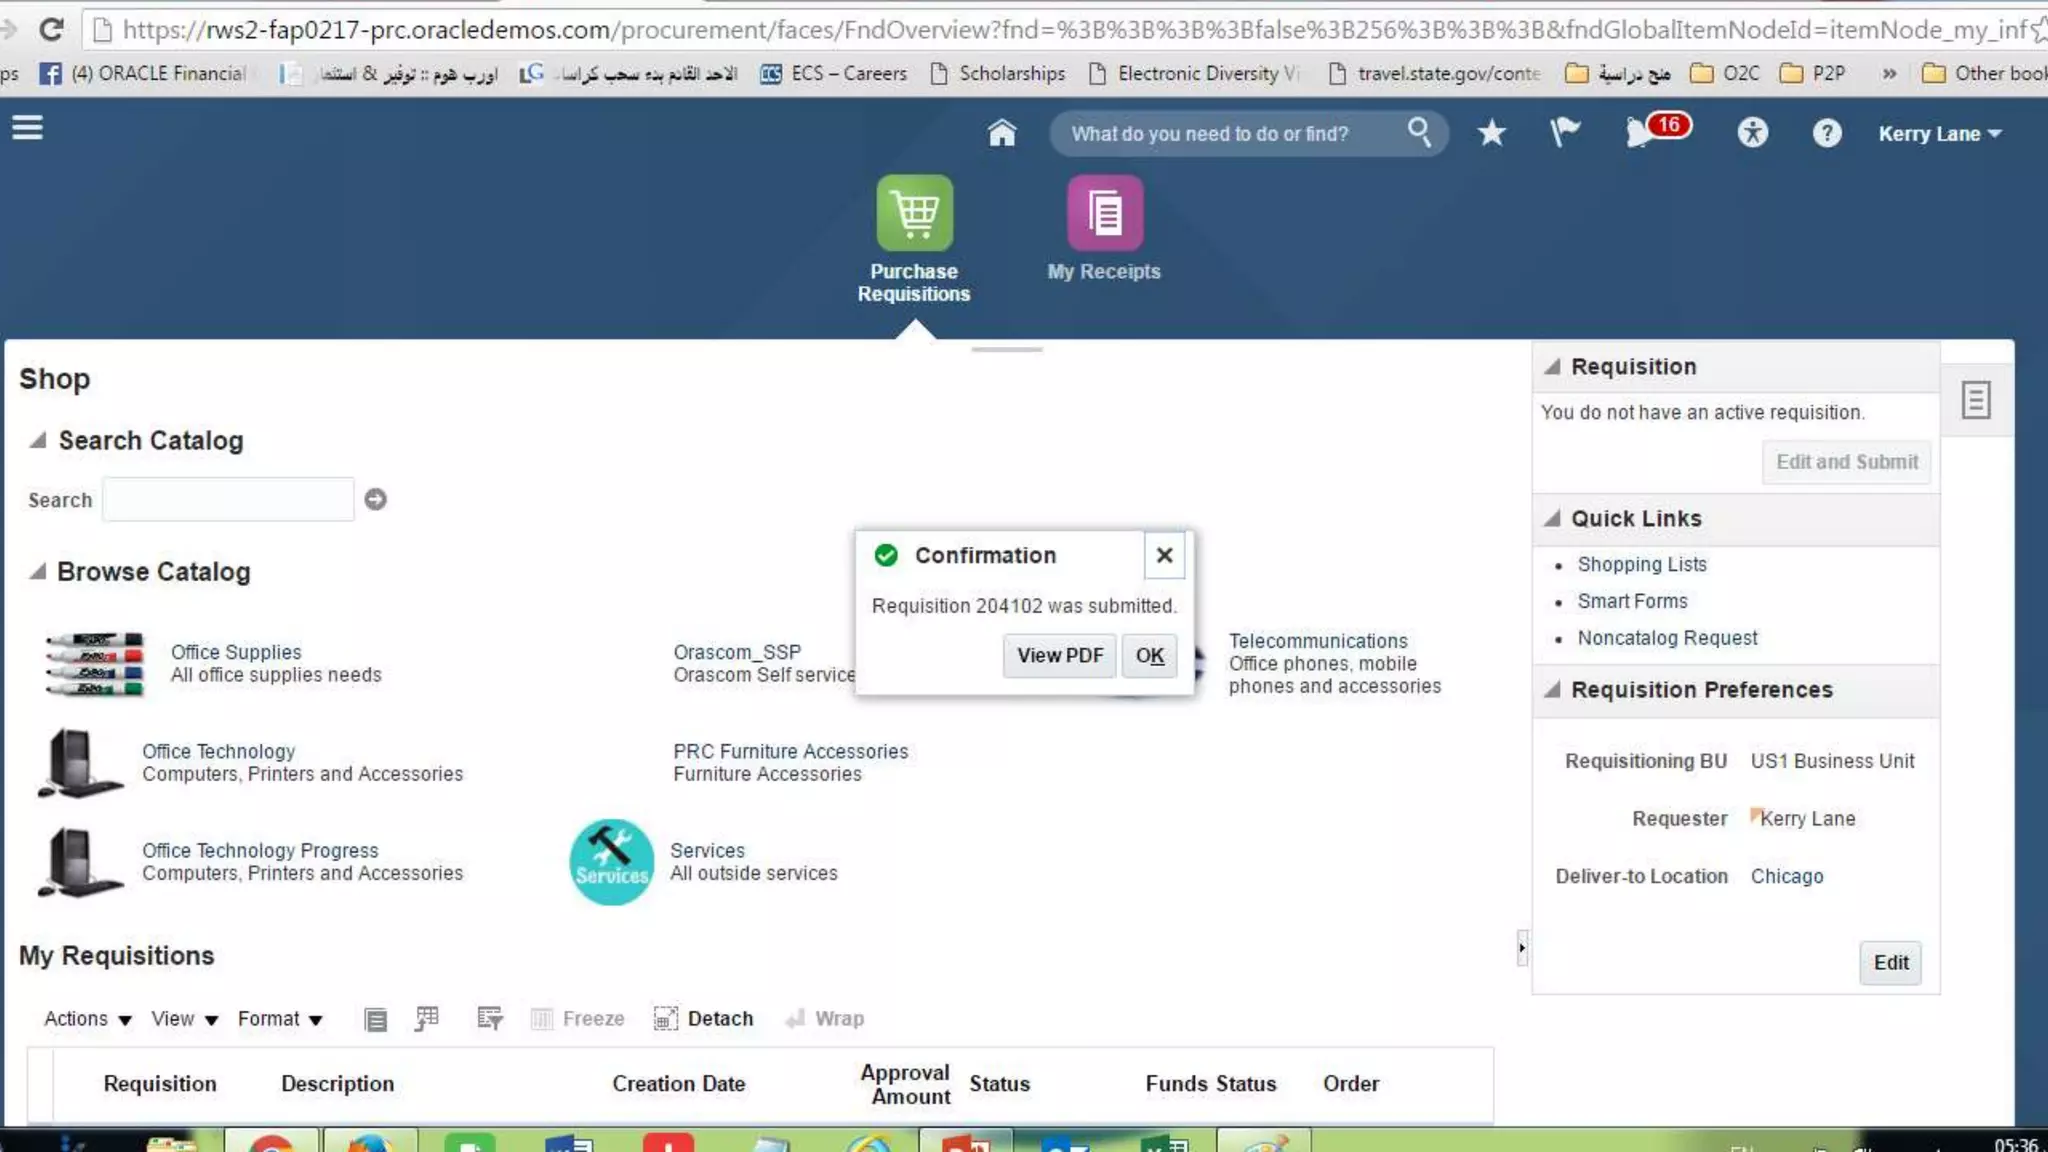This screenshot has width=2048, height=1152.
Task: Open the P2P bookmarks folder
Action: pos(1814,73)
